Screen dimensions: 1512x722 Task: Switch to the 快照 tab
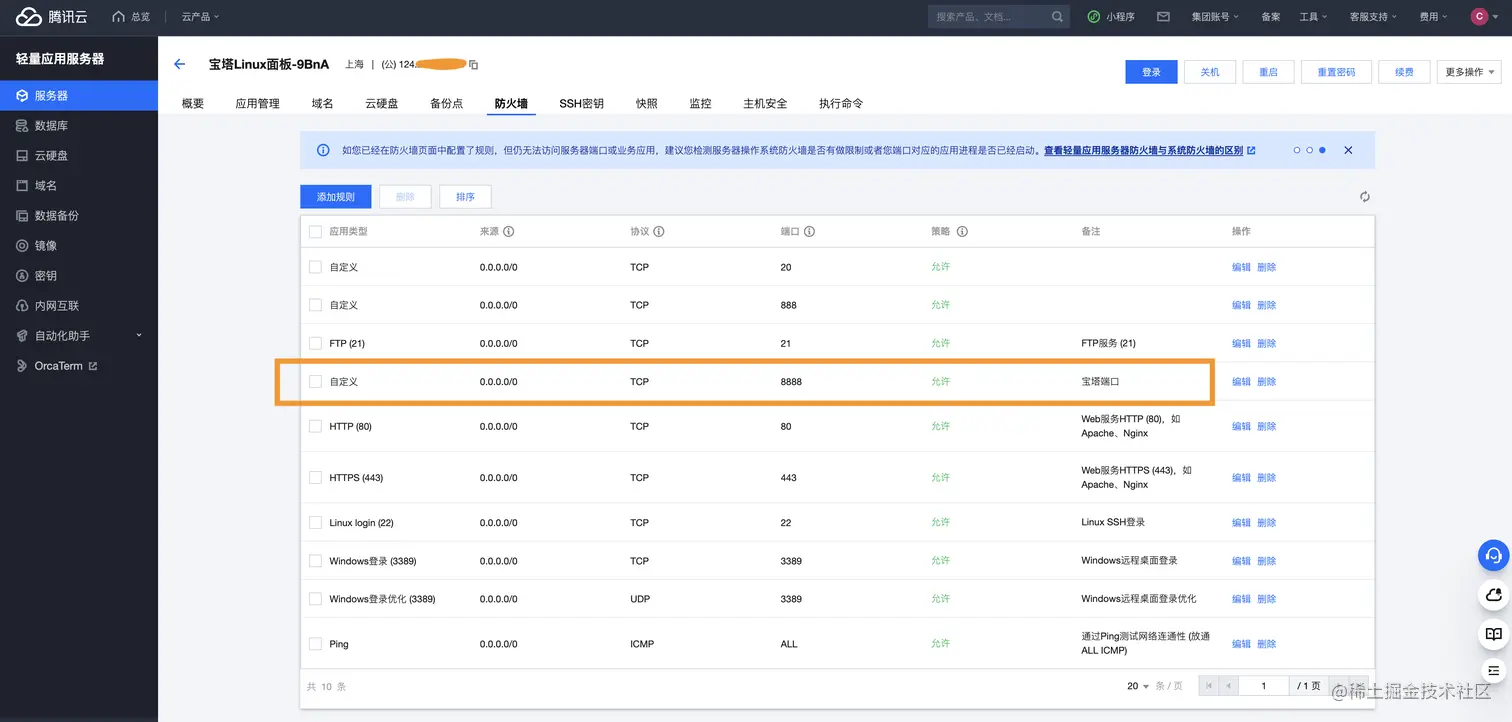click(647, 104)
